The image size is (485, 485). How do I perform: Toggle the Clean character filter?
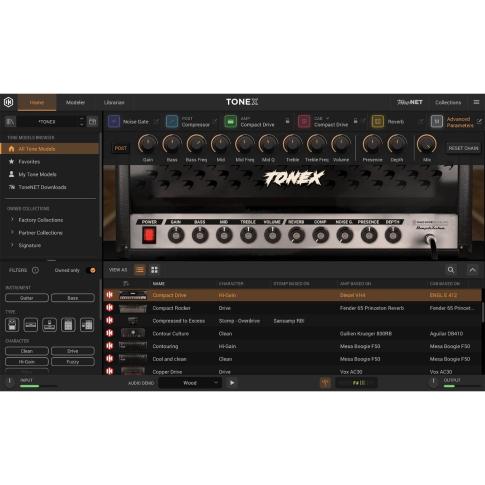click(27, 351)
